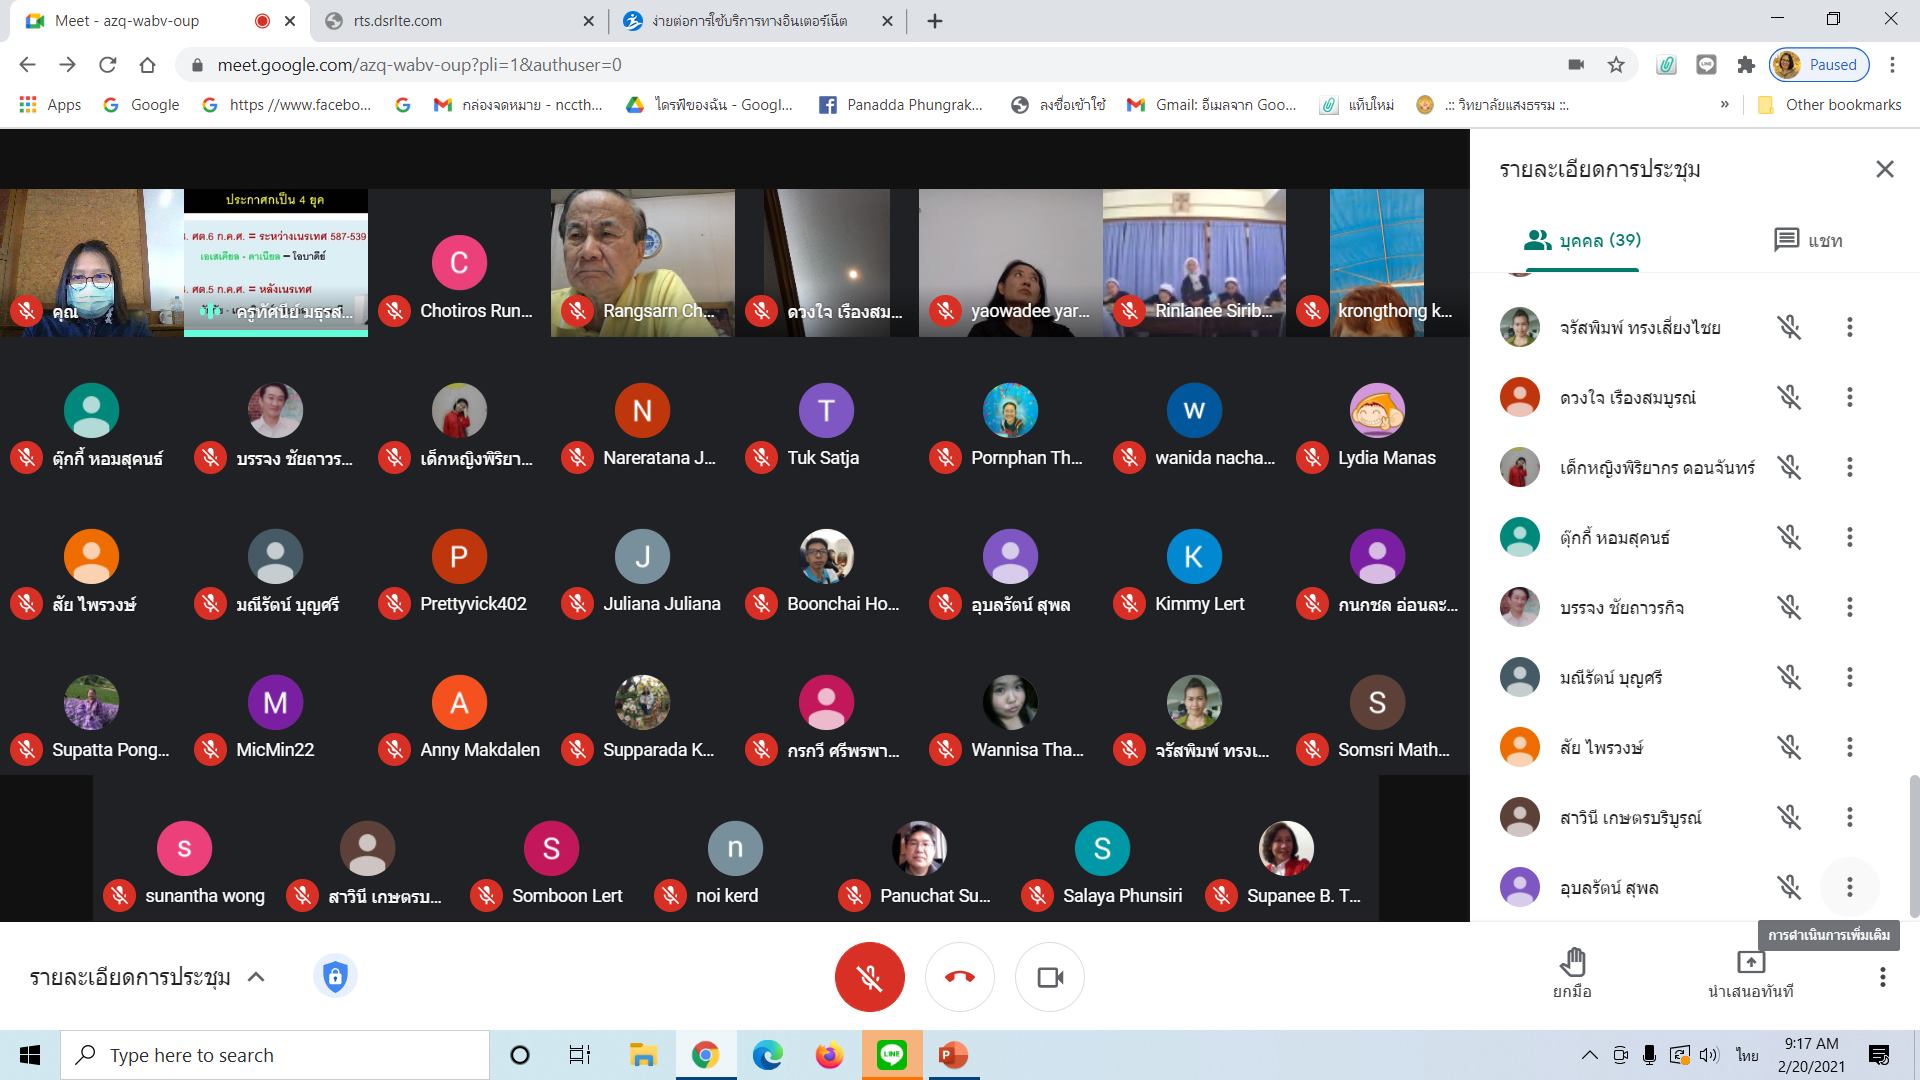Click the Chotiros Run avatar tile
This screenshot has width=1920, height=1080.
[459, 263]
